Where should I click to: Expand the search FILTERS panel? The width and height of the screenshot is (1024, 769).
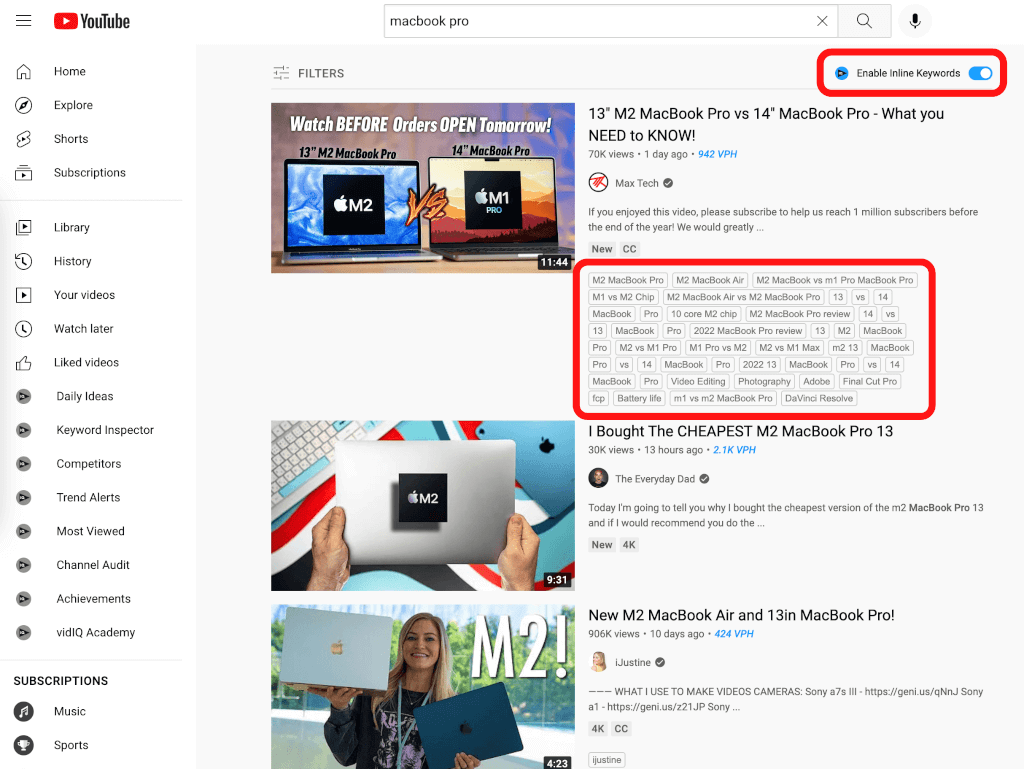click(308, 73)
